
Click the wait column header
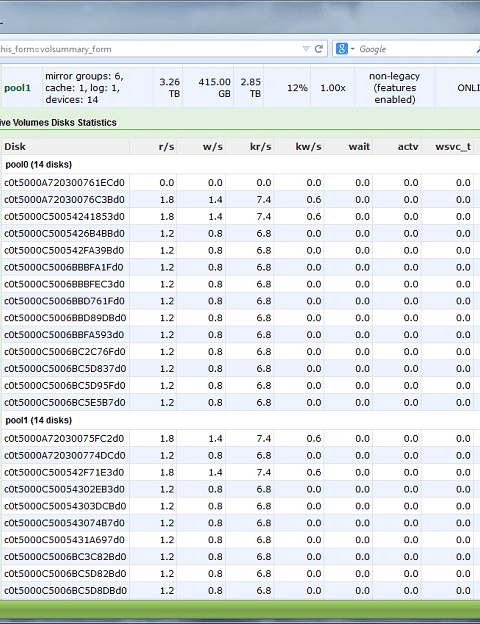pos(359,147)
